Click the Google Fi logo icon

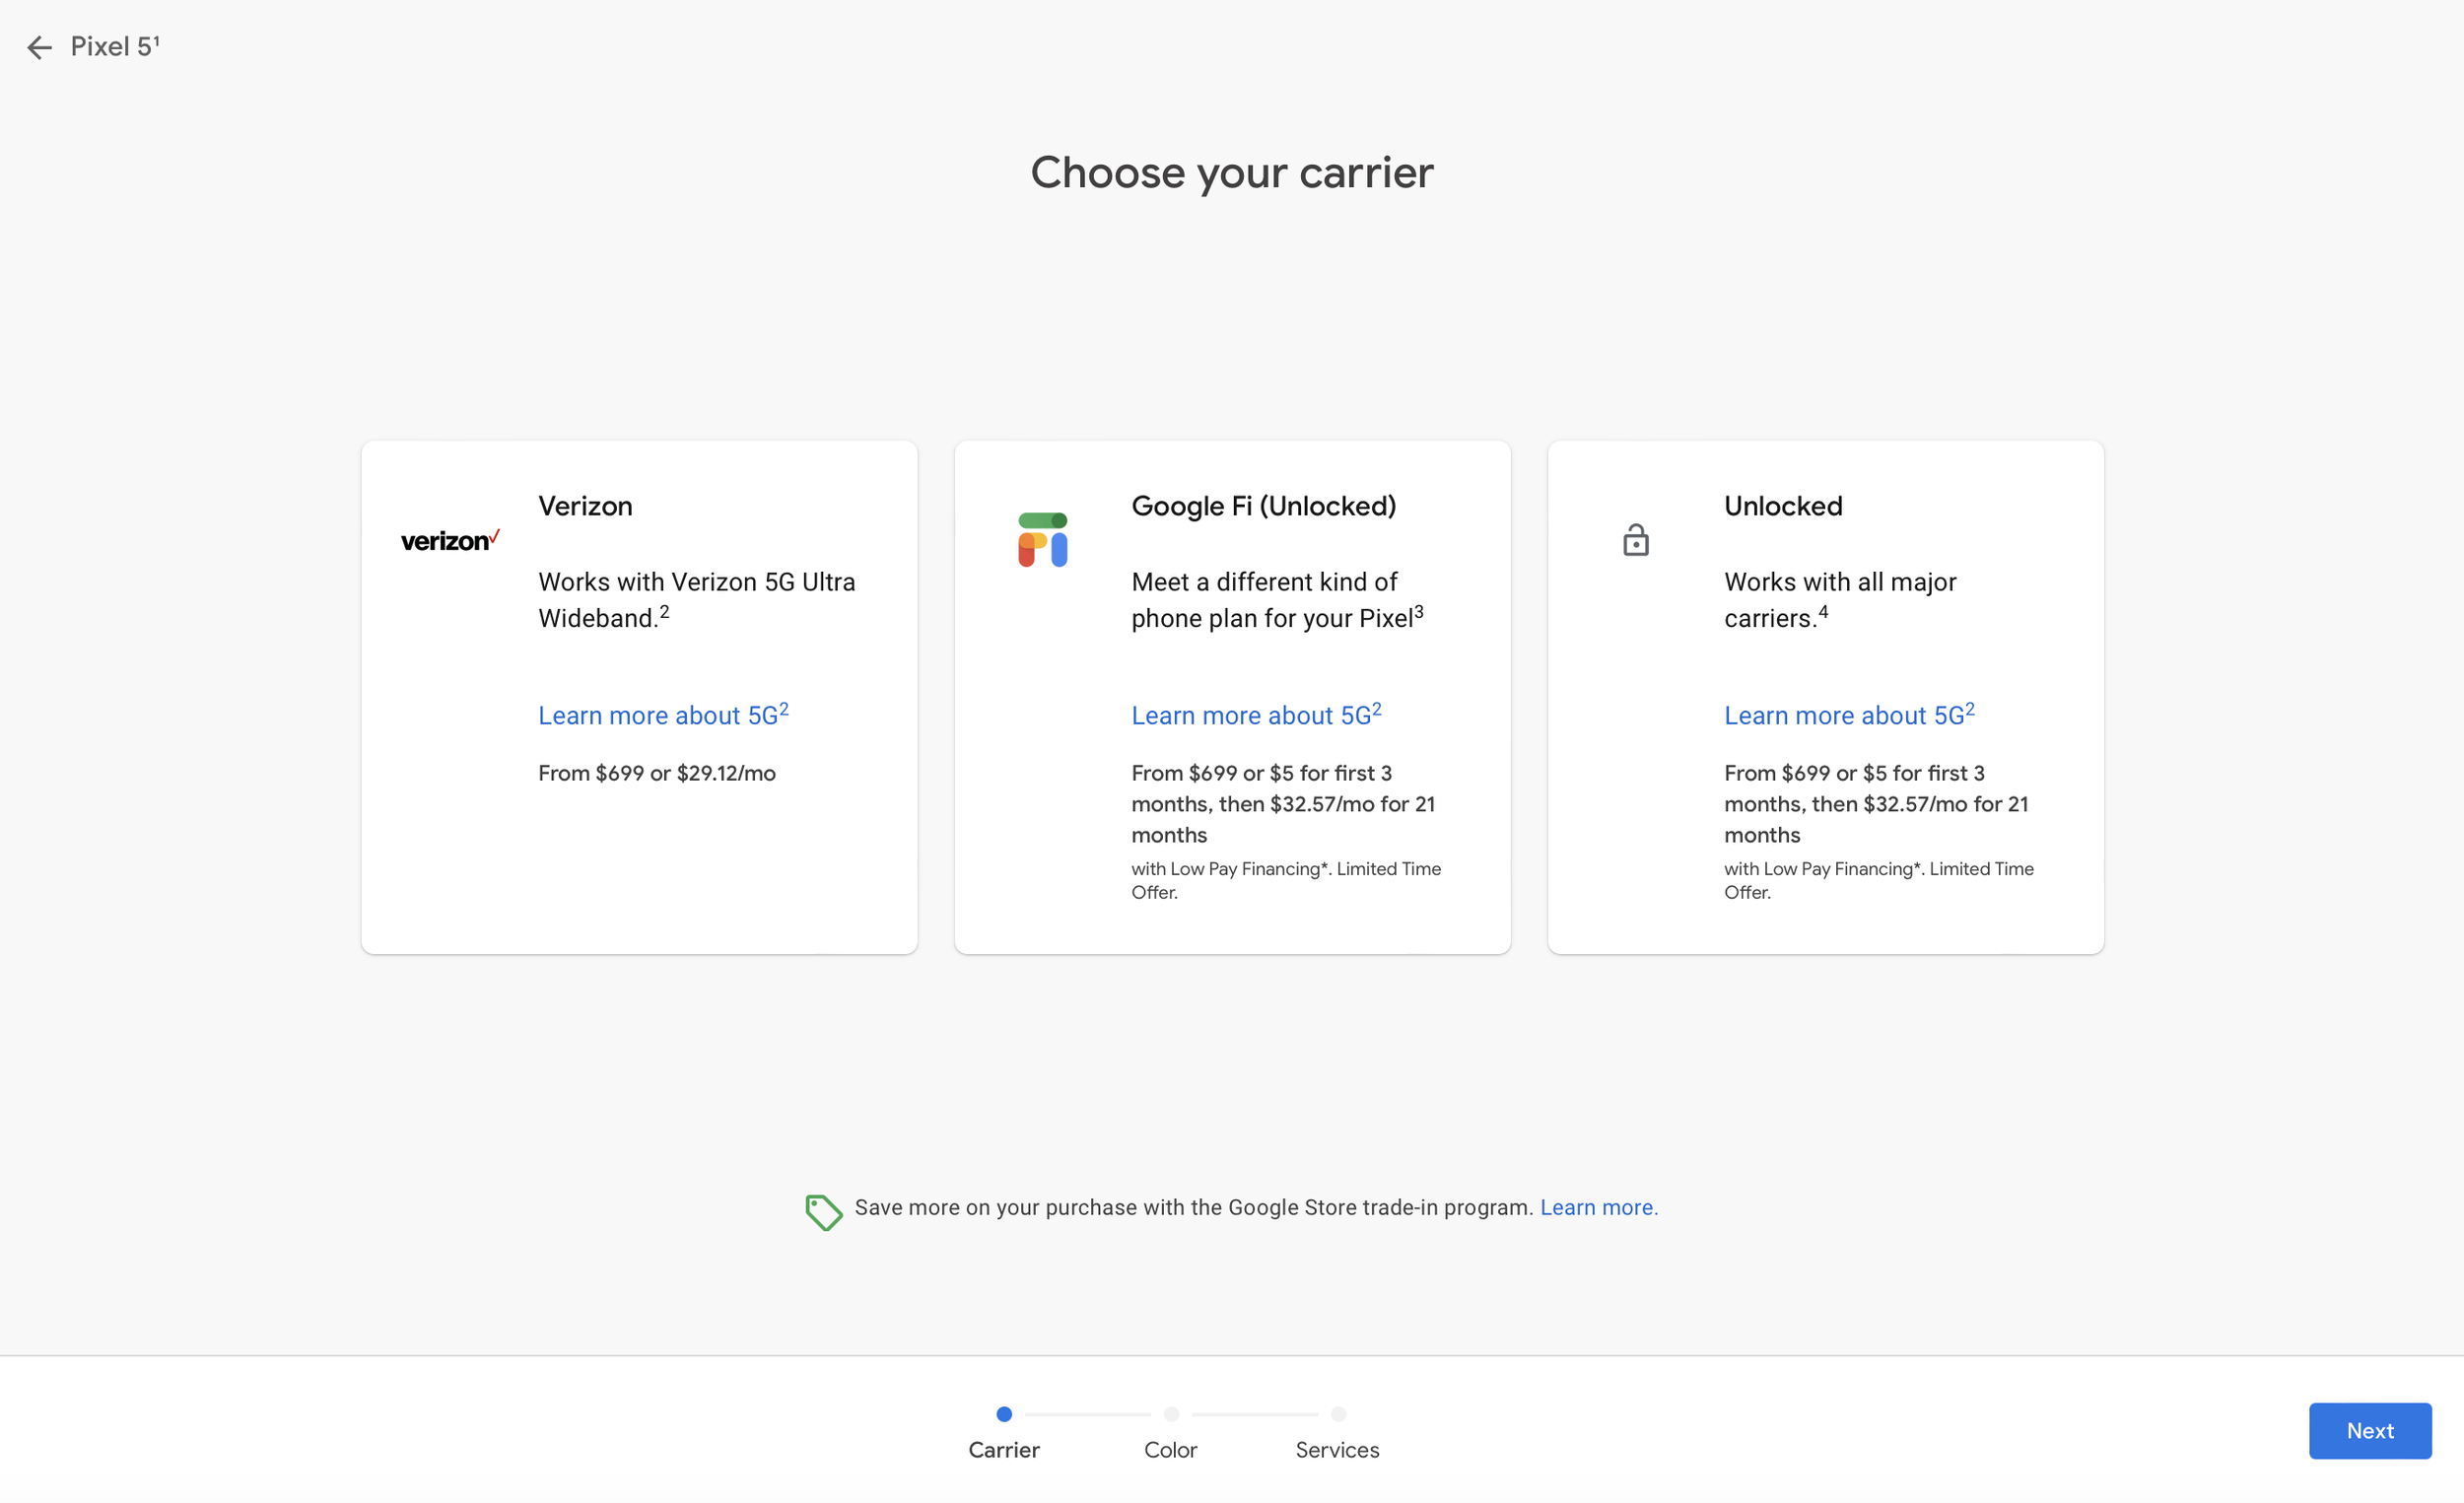[1042, 540]
